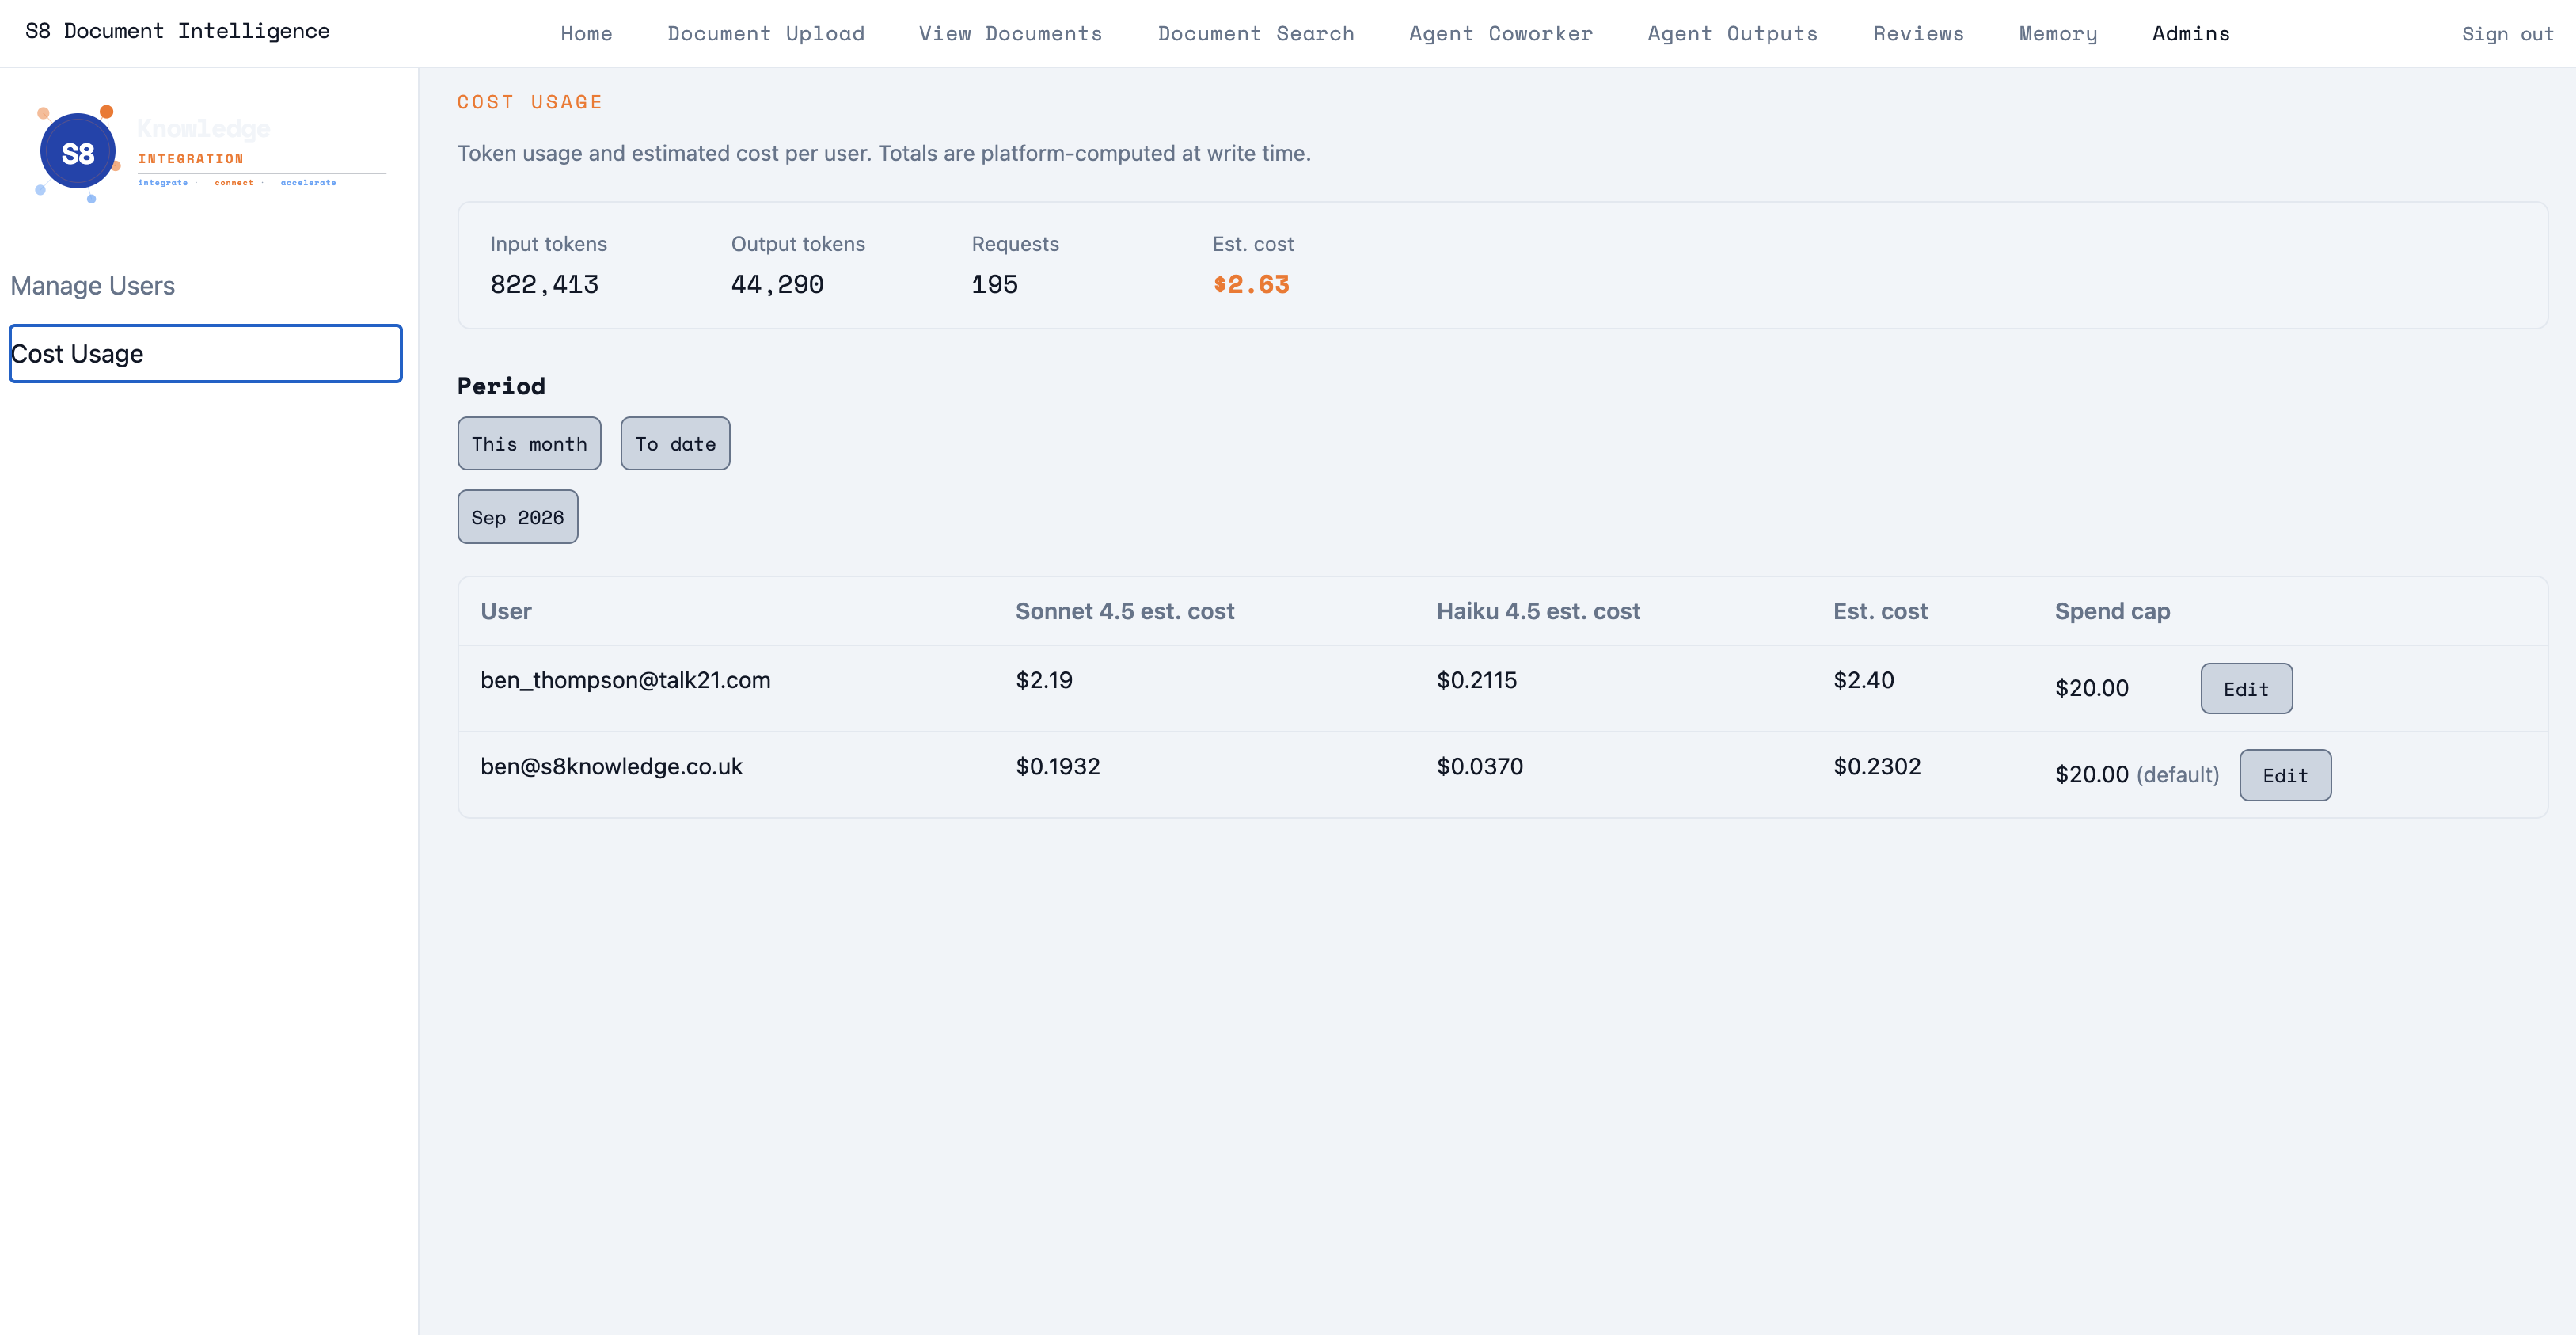
Task: Click the $20.00 (default) spend cap value
Action: (x=2136, y=775)
